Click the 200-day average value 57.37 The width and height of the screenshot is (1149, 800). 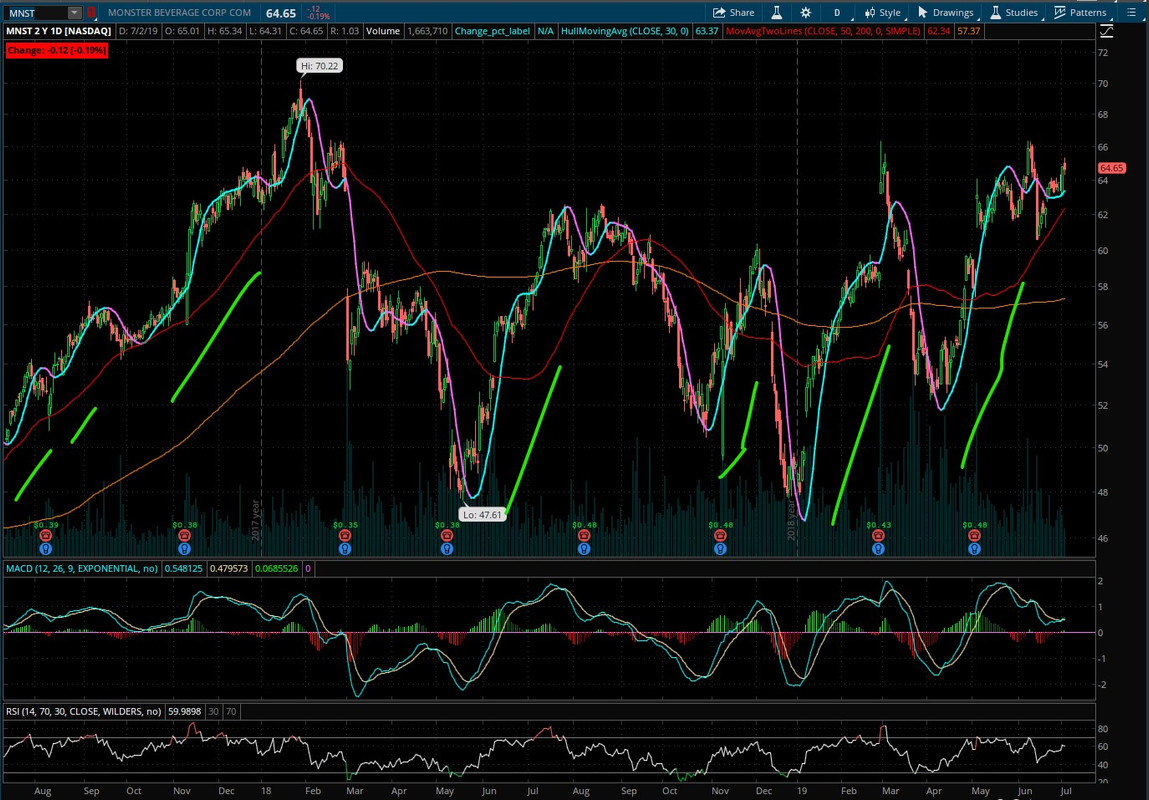point(969,32)
